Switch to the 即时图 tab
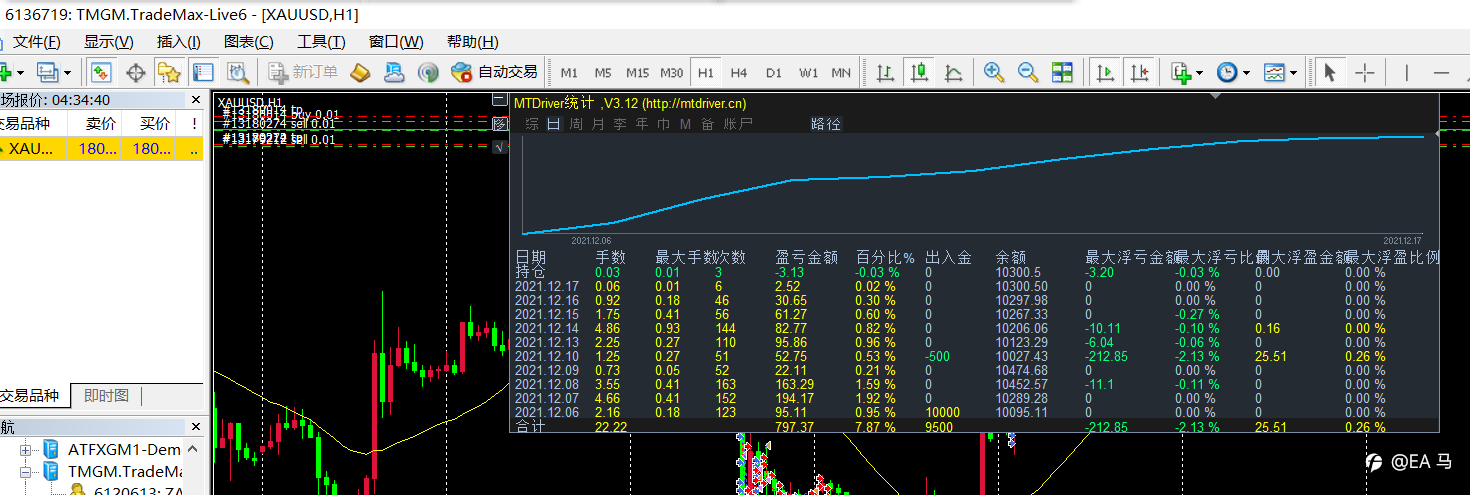This screenshot has width=1470, height=495. (x=106, y=396)
